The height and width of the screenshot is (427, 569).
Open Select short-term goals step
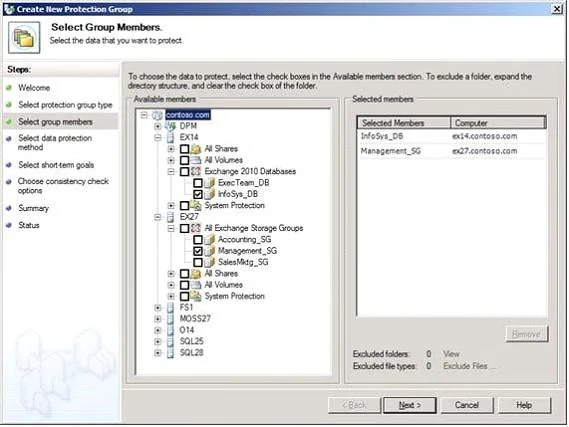tap(56, 165)
